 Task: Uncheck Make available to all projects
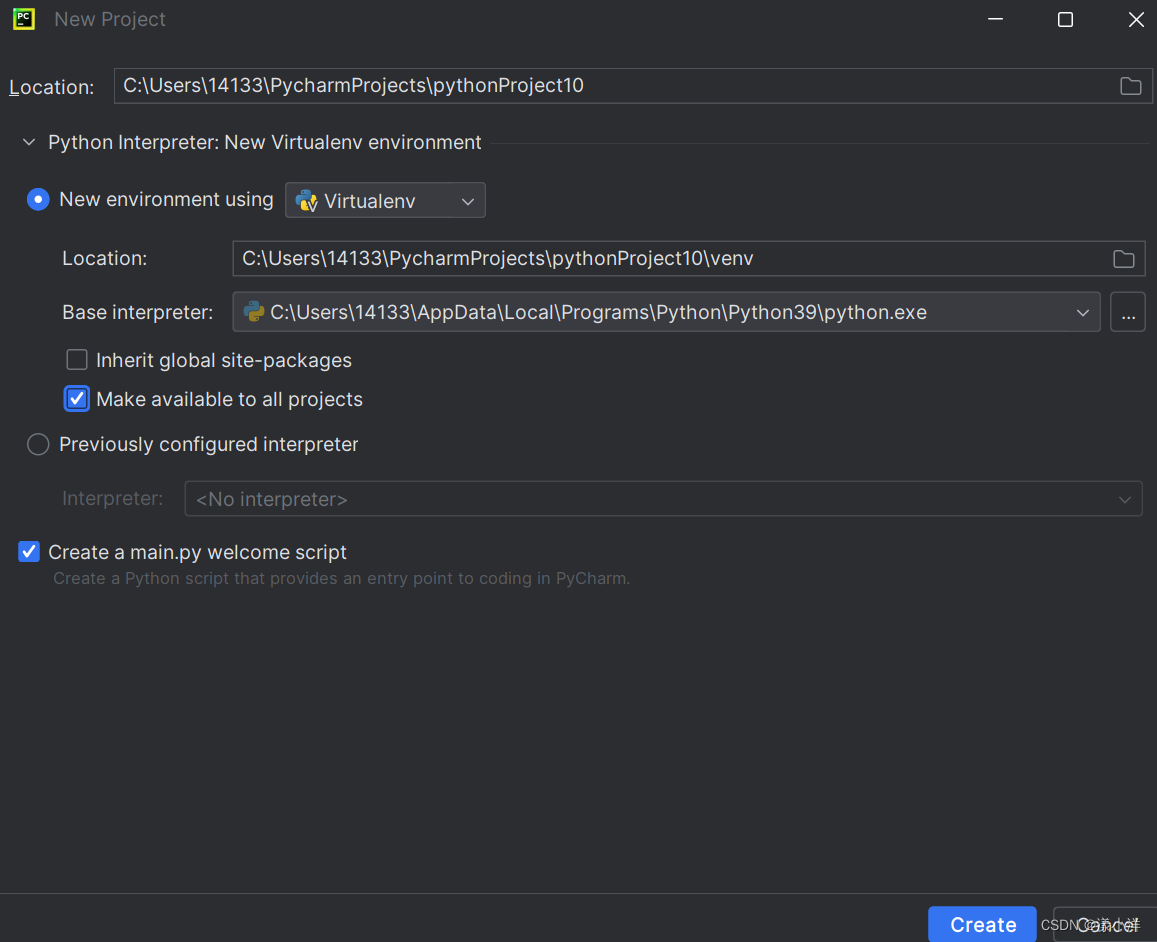77,398
